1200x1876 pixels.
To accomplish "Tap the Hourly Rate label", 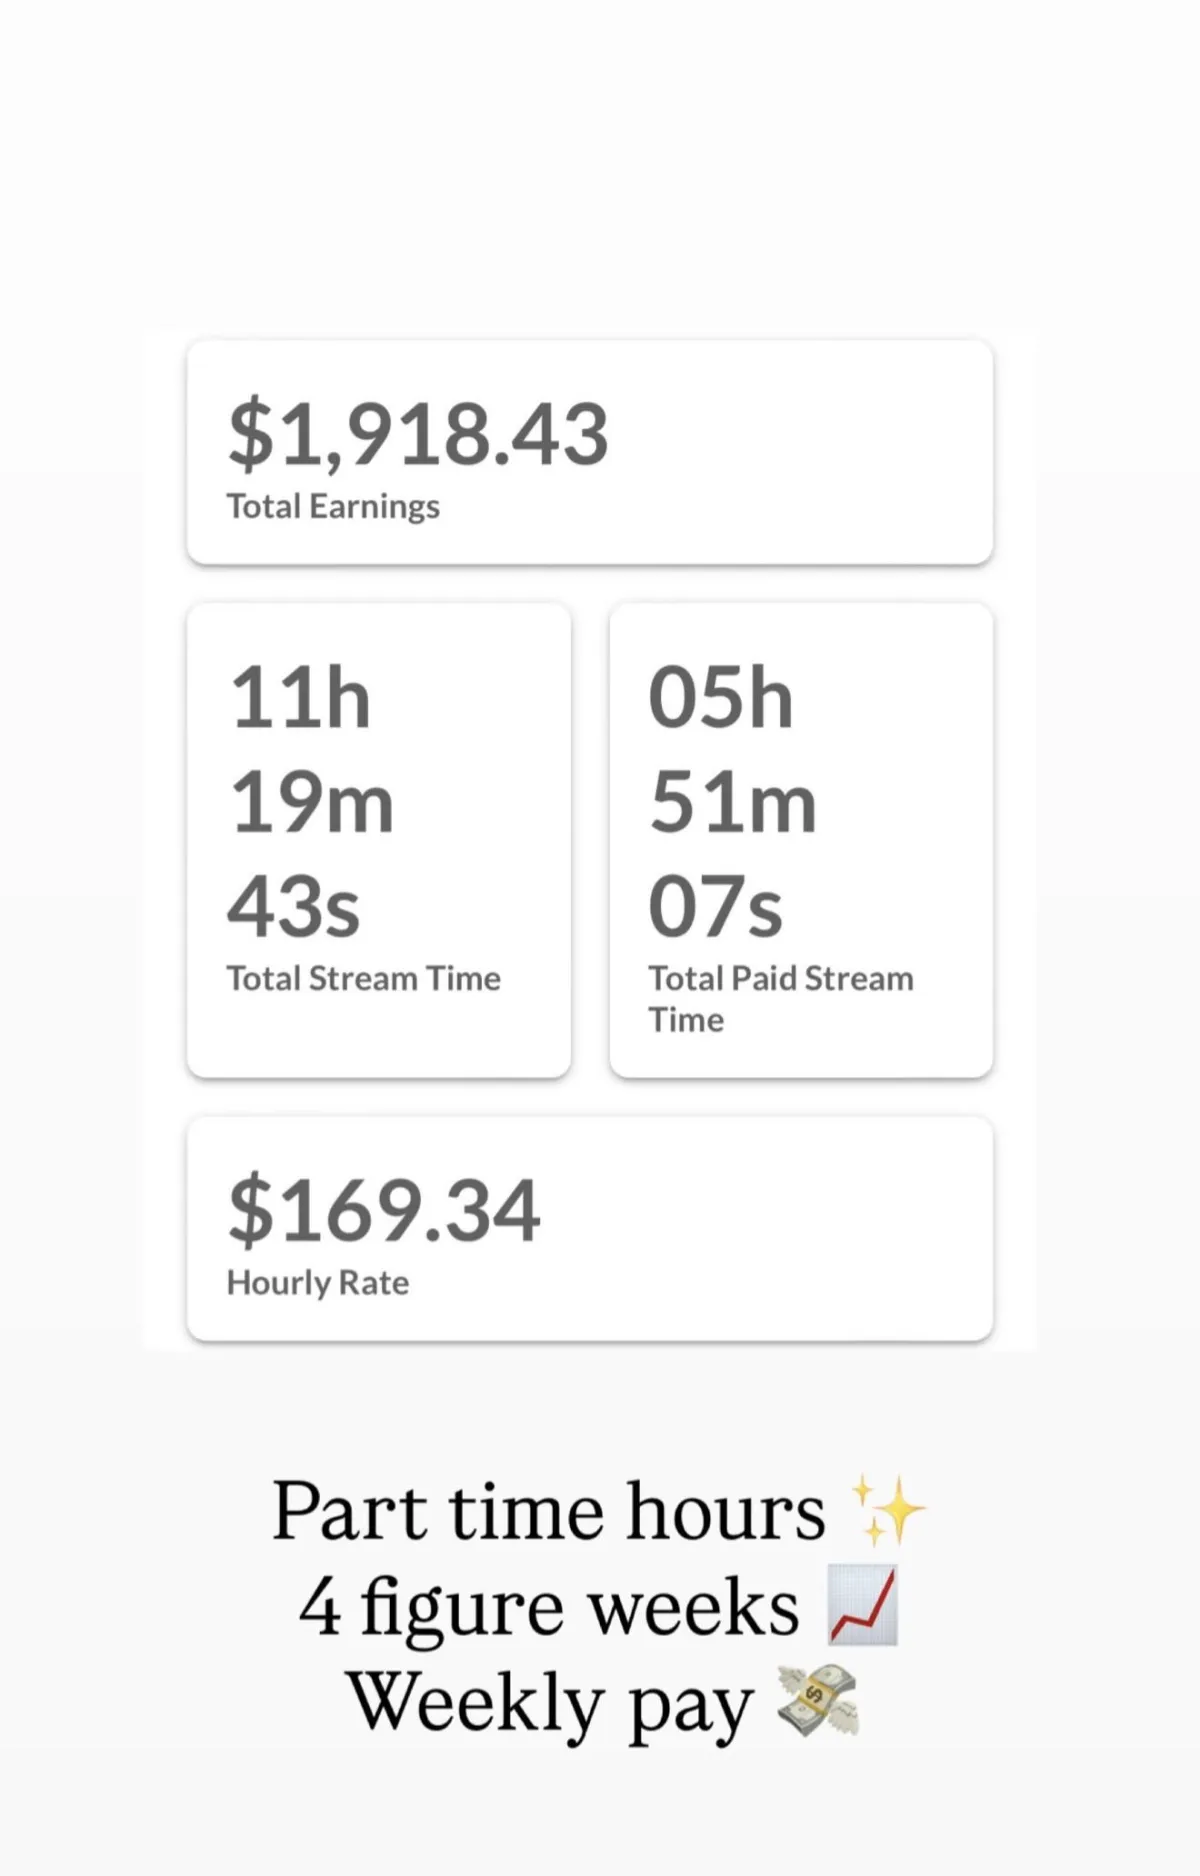I will pos(318,1283).
